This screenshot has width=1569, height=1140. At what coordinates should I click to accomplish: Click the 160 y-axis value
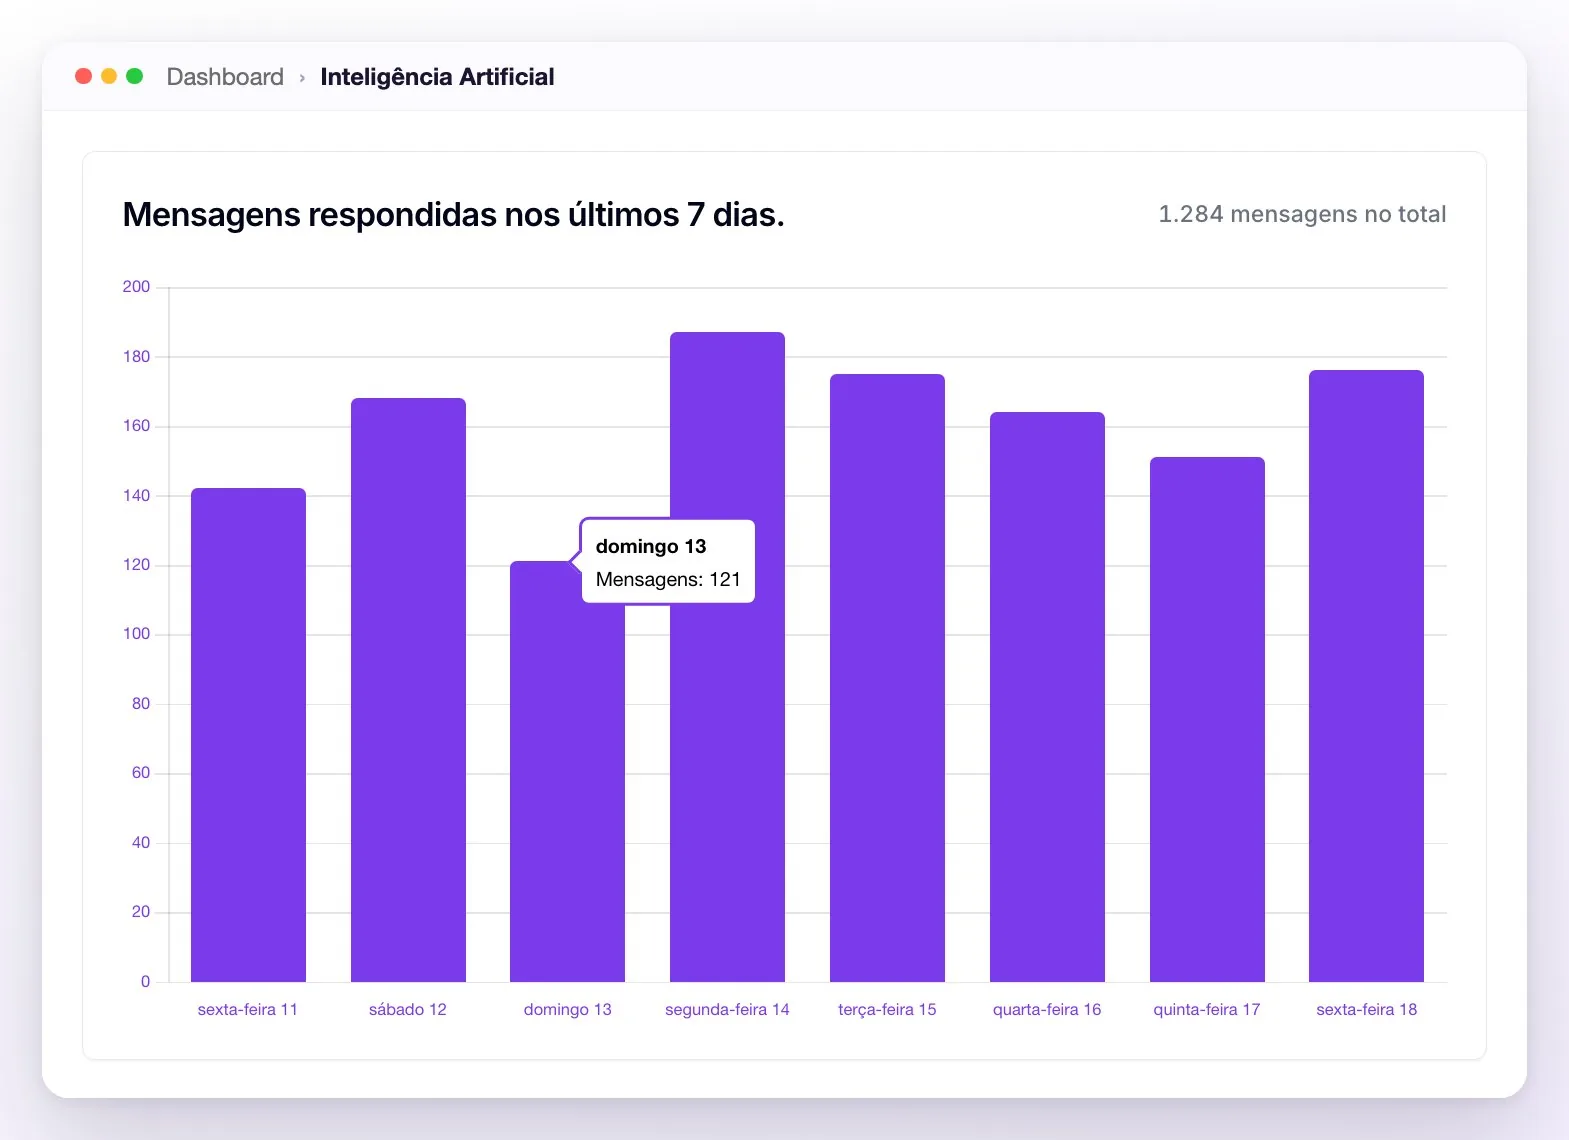[x=136, y=426]
